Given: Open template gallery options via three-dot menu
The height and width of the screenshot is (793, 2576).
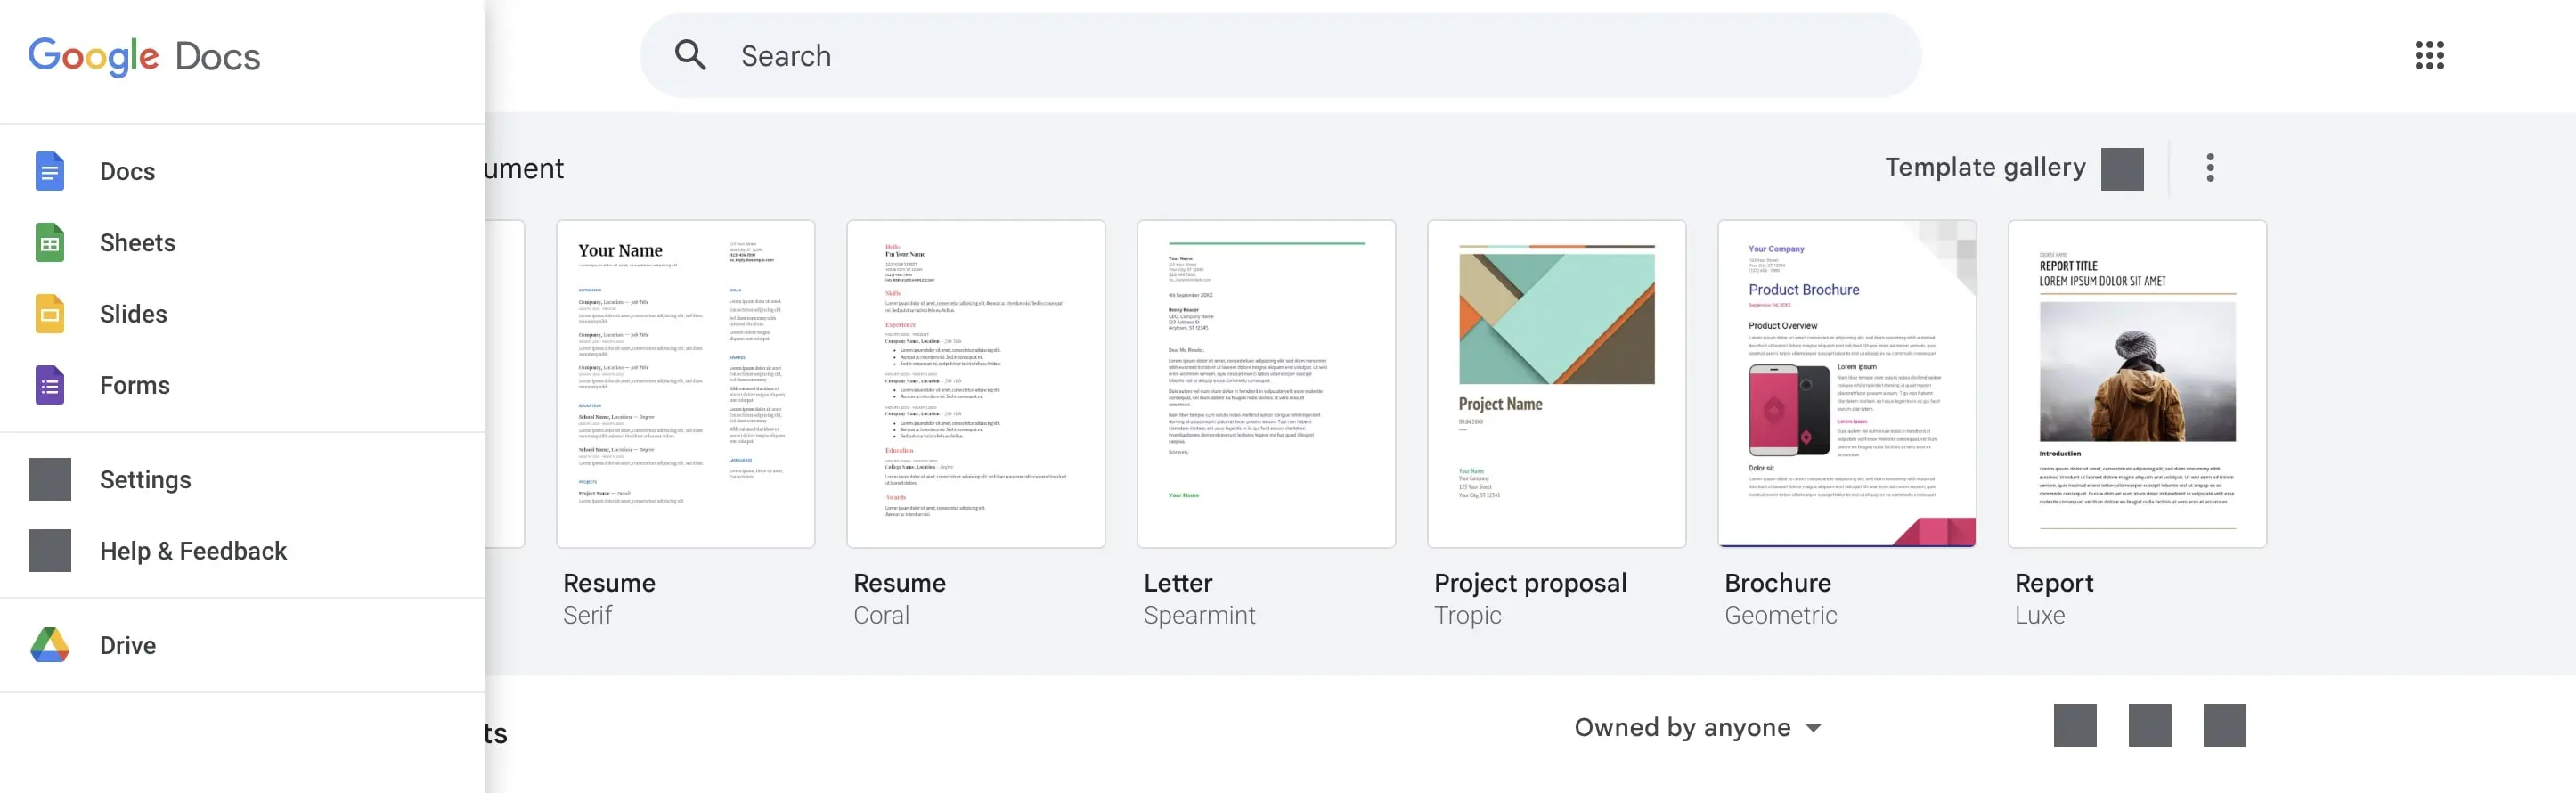Looking at the screenshot, I should pyautogui.click(x=2210, y=167).
